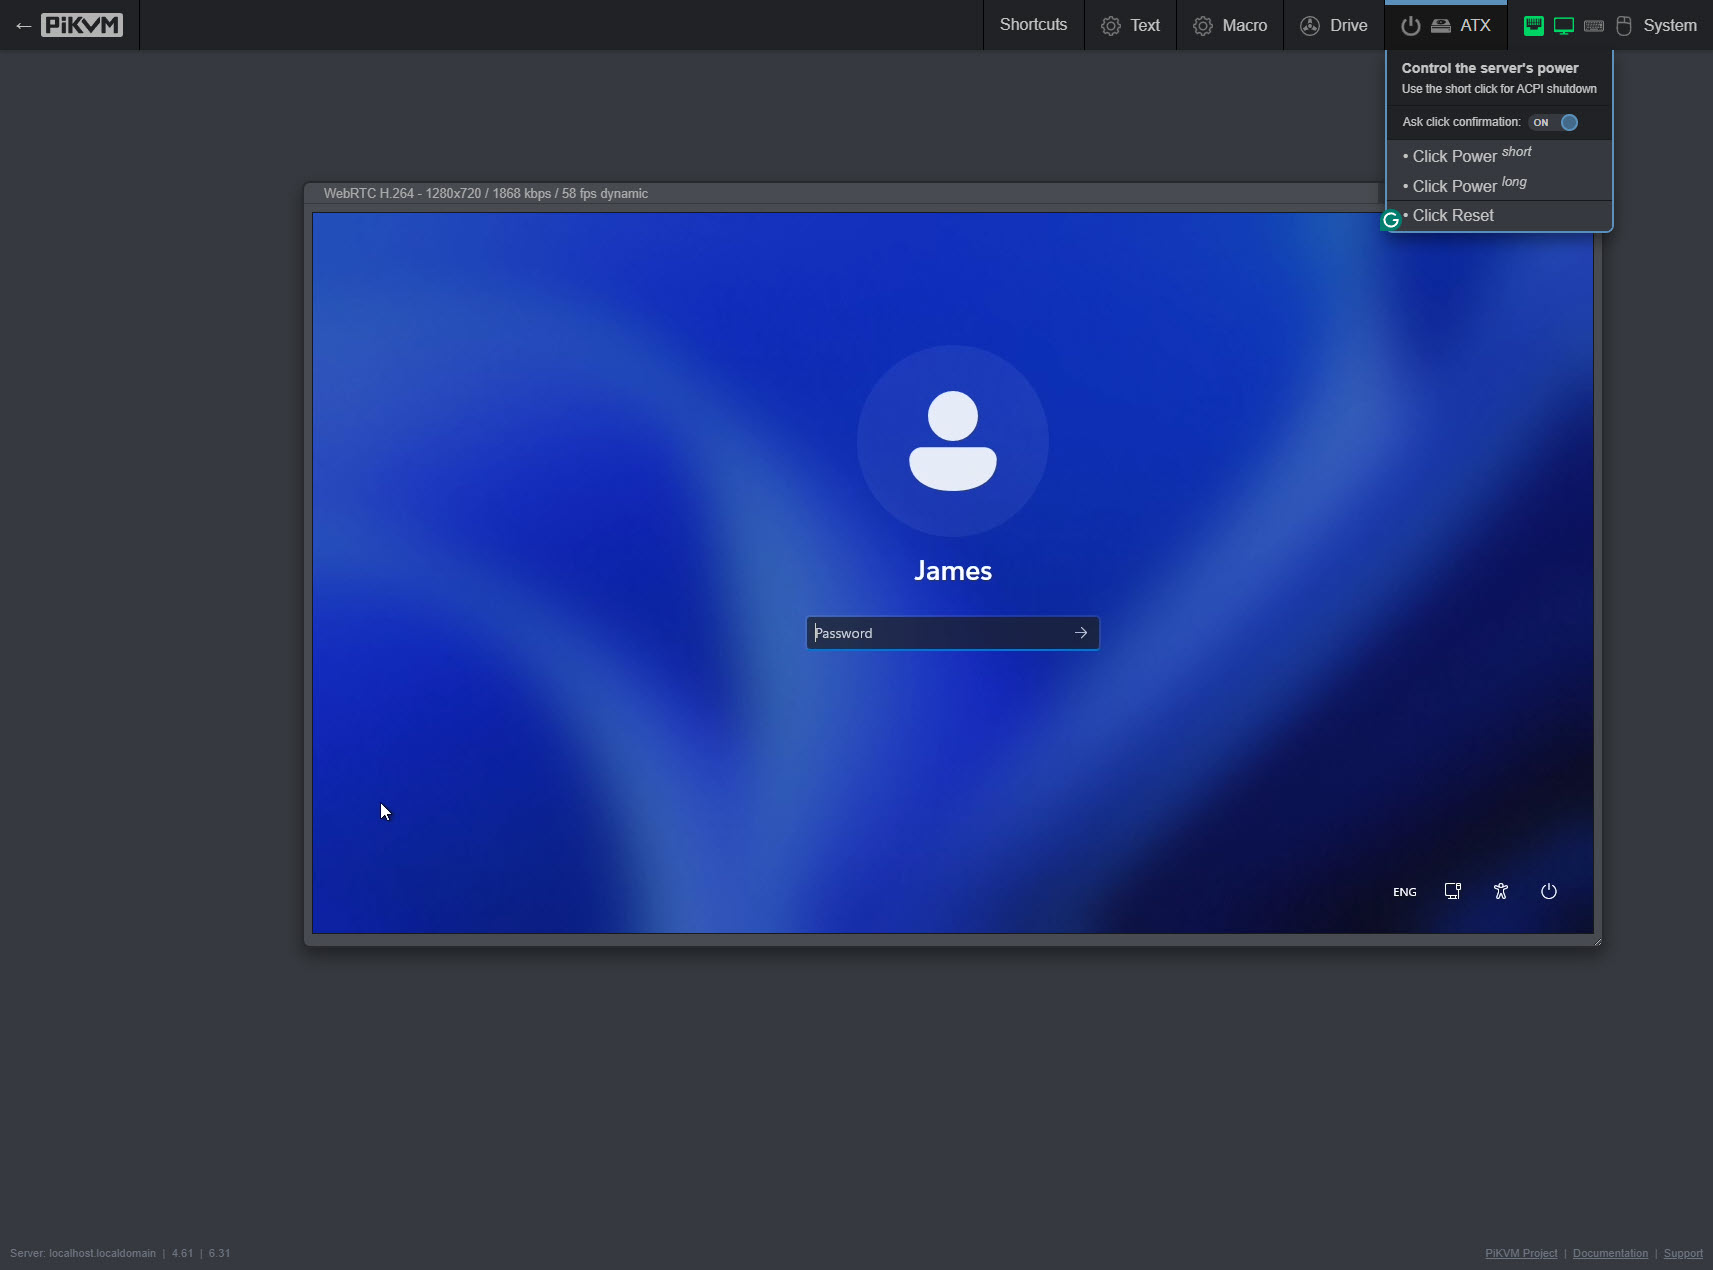Open the Shortcuts dropdown menu
The image size is (1713, 1270).
pyautogui.click(x=1033, y=25)
